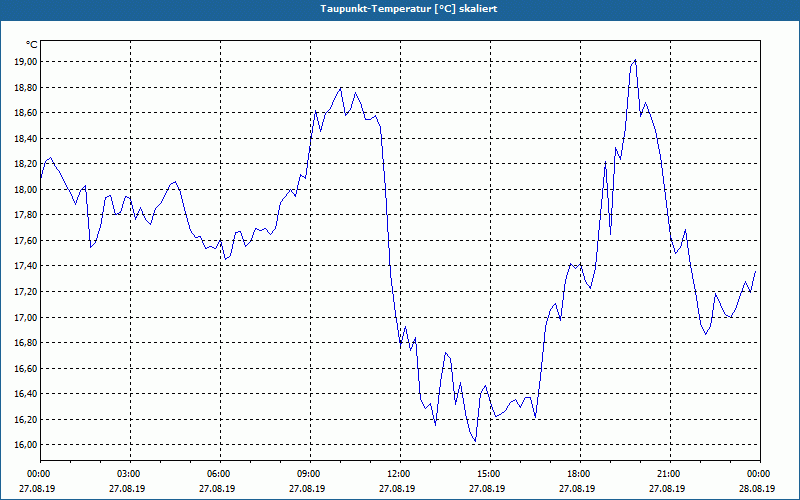This screenshot has height=500, width=800.
Task: Click the y-axis label 16,40
Action: [27, 394]
